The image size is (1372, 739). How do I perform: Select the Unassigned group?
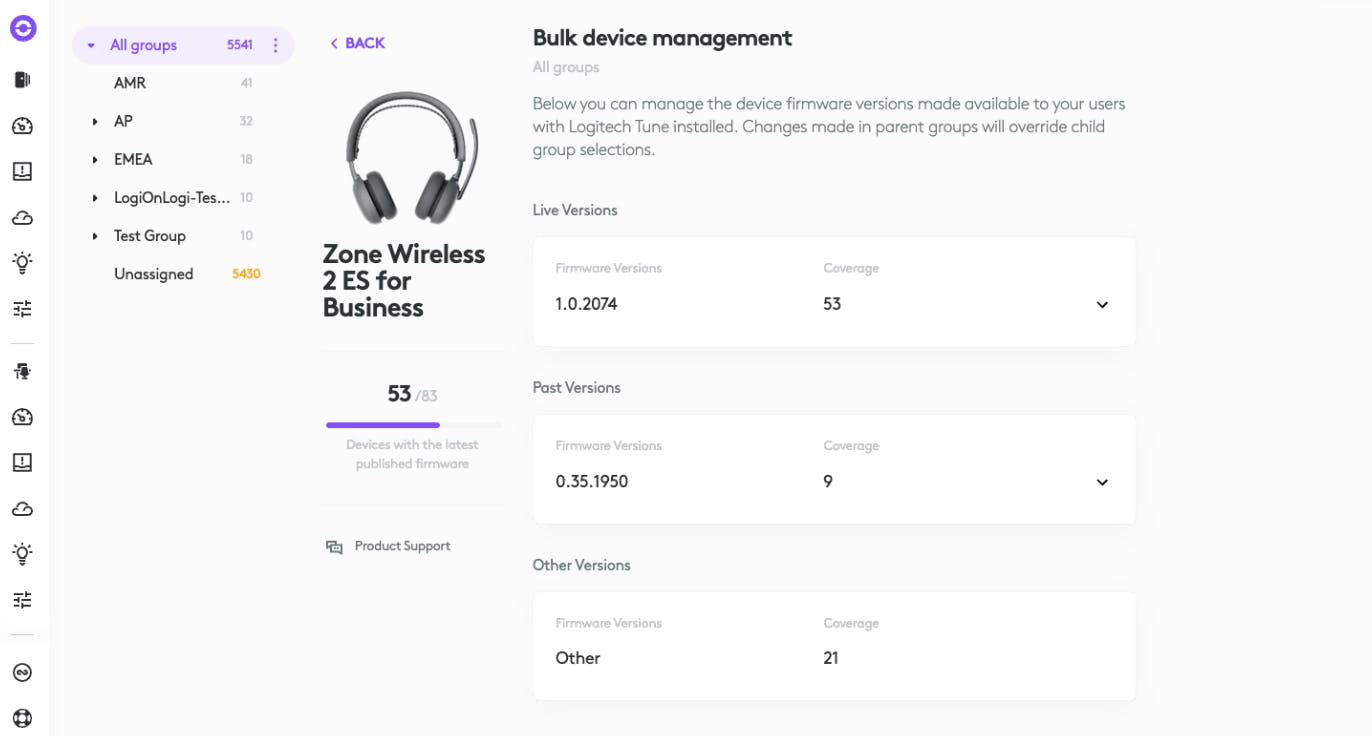point(153,274)
